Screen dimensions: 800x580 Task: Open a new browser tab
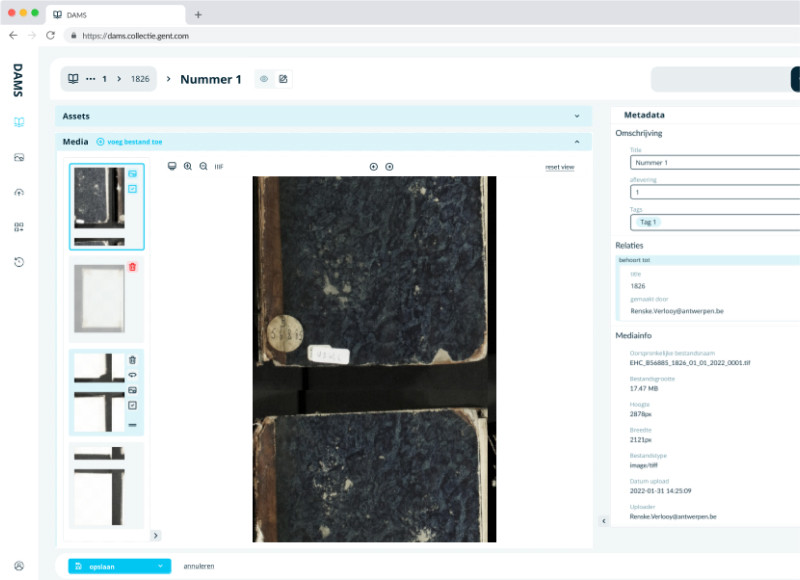click(198, 15)
